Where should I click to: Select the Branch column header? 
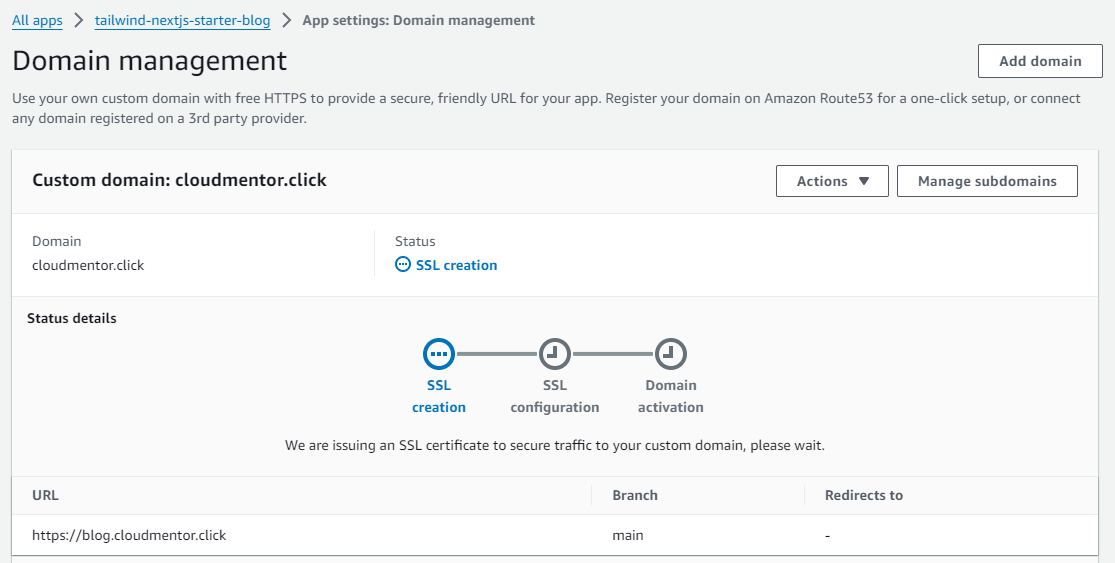point(635,495)
